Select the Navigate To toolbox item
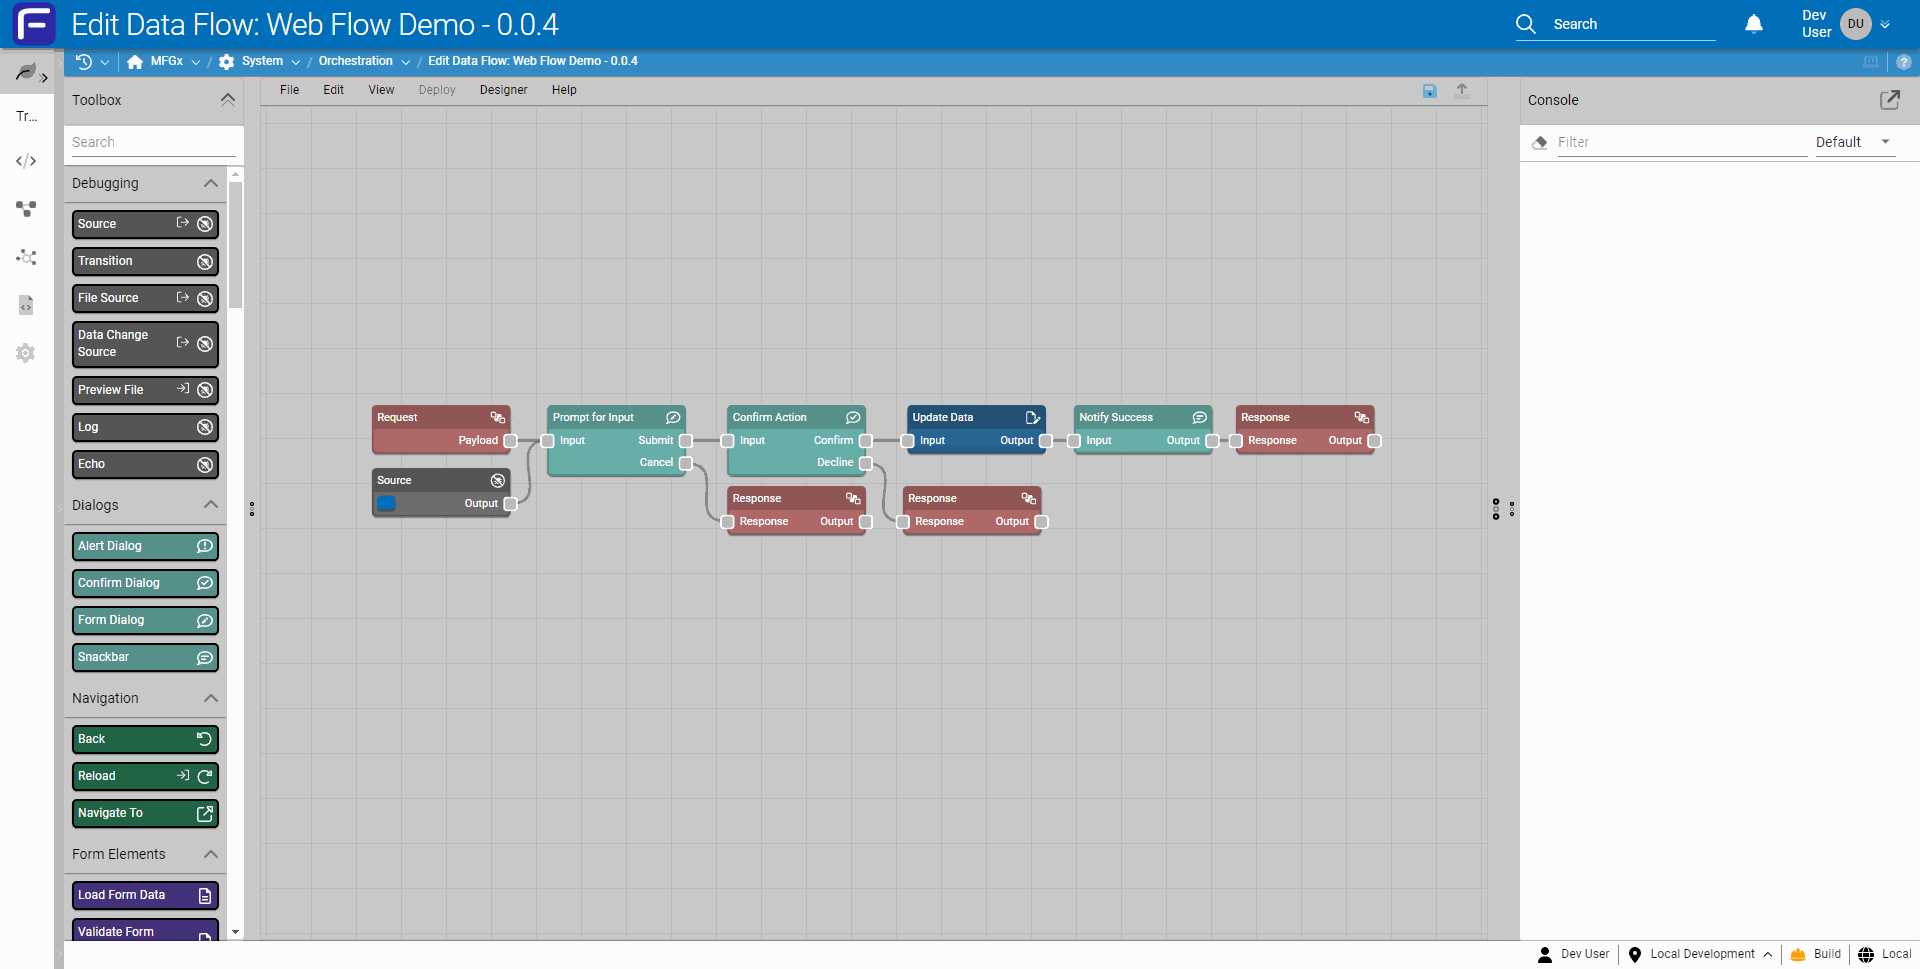This screenshot has width=1920, height=969. click(145, 813)
